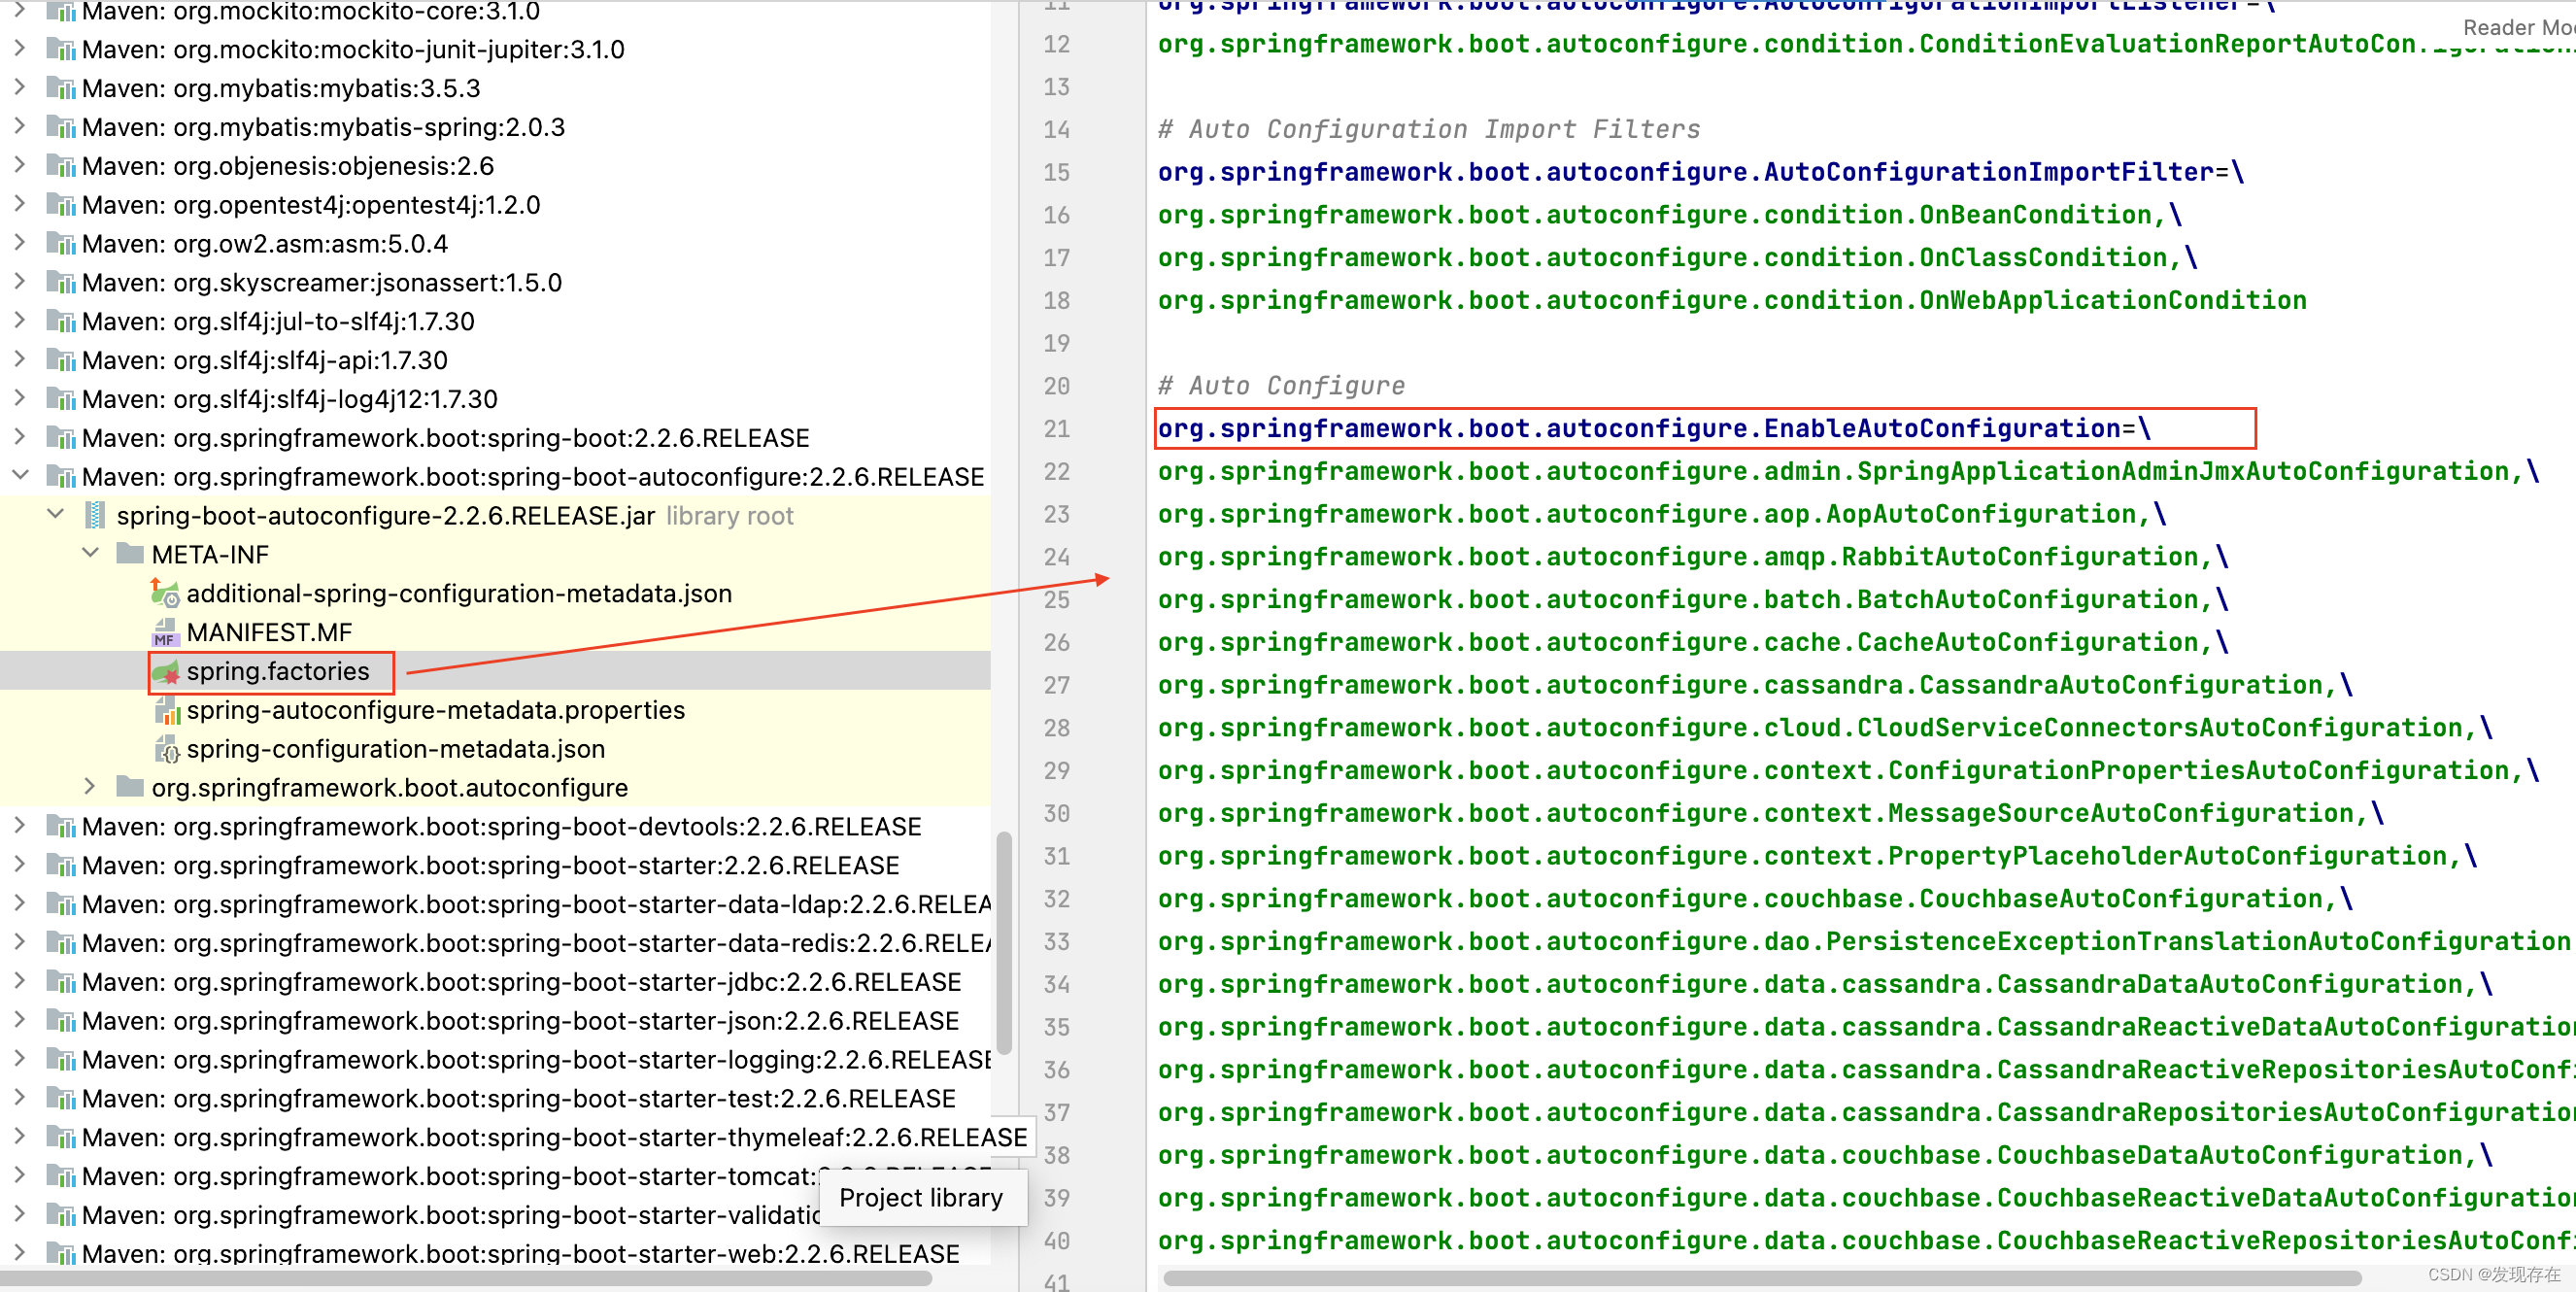The width and height of the screenshot is (2576, 1292).
Task: Click library icon for org.ow2.asm:asm:5.0.4
Action: 61,245
